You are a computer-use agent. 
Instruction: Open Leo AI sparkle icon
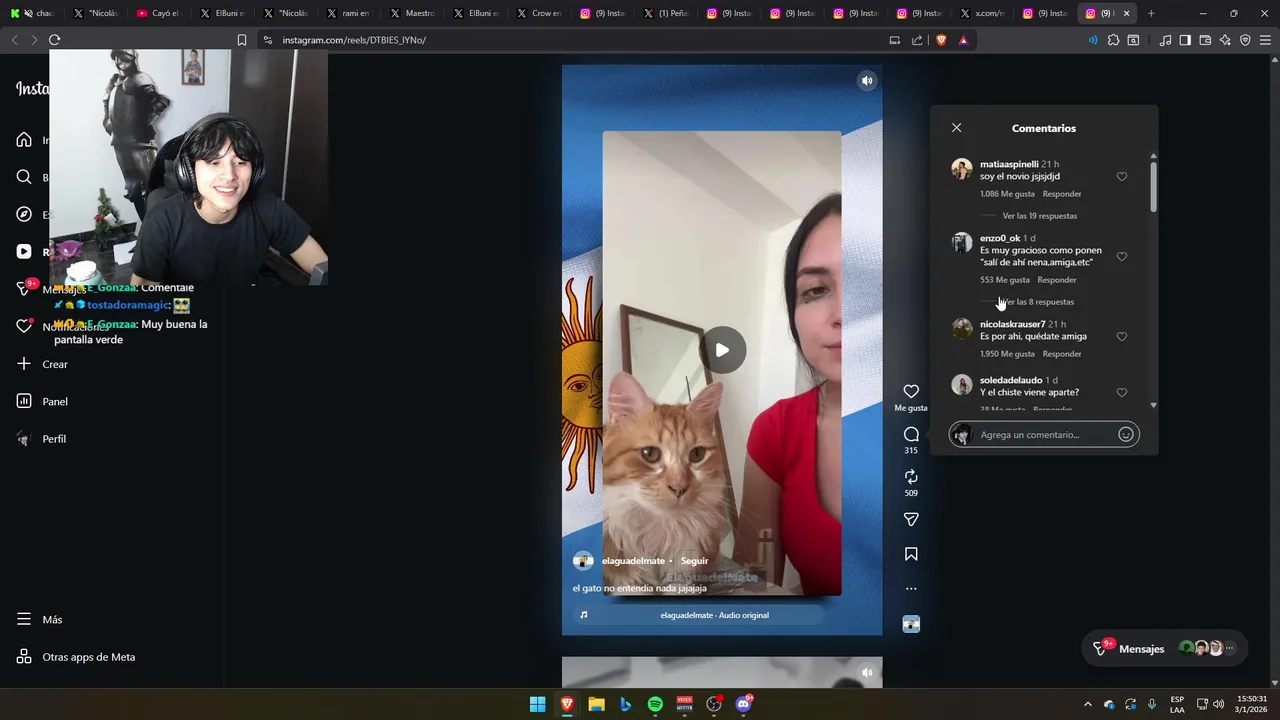1225,40
